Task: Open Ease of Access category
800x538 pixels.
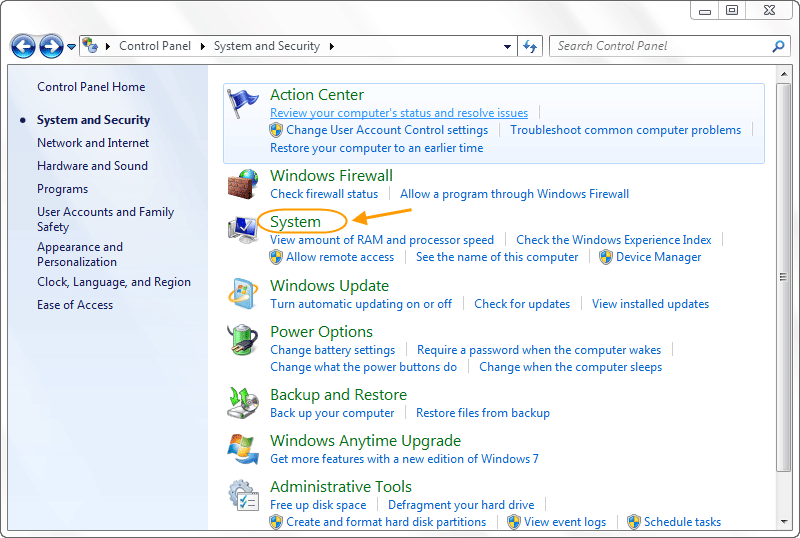Action: tap(75, 305)
